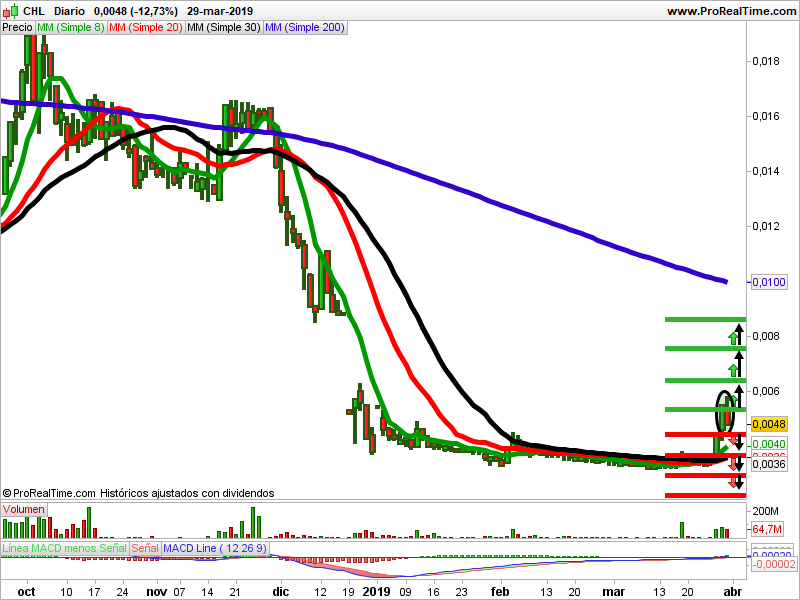Click the lowest red down arrow
This screenshot has height=600, width=800.
(x=735, y=484)
